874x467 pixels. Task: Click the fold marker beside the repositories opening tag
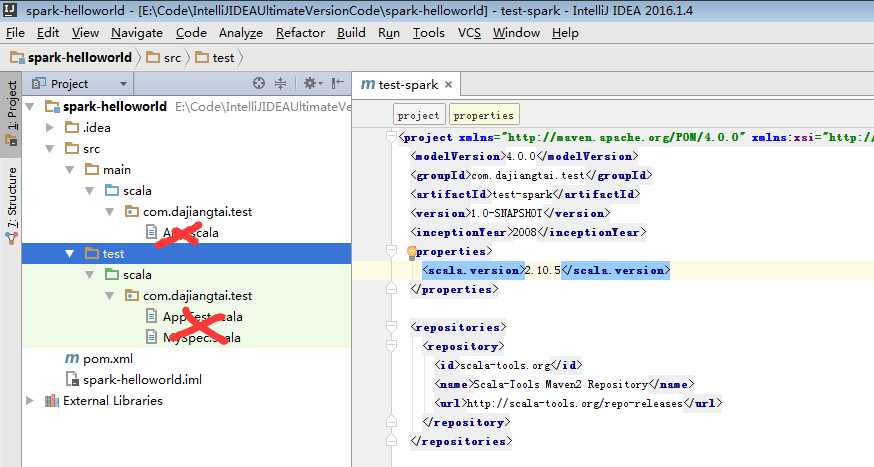pyautogui.click(x=391, y=327)
